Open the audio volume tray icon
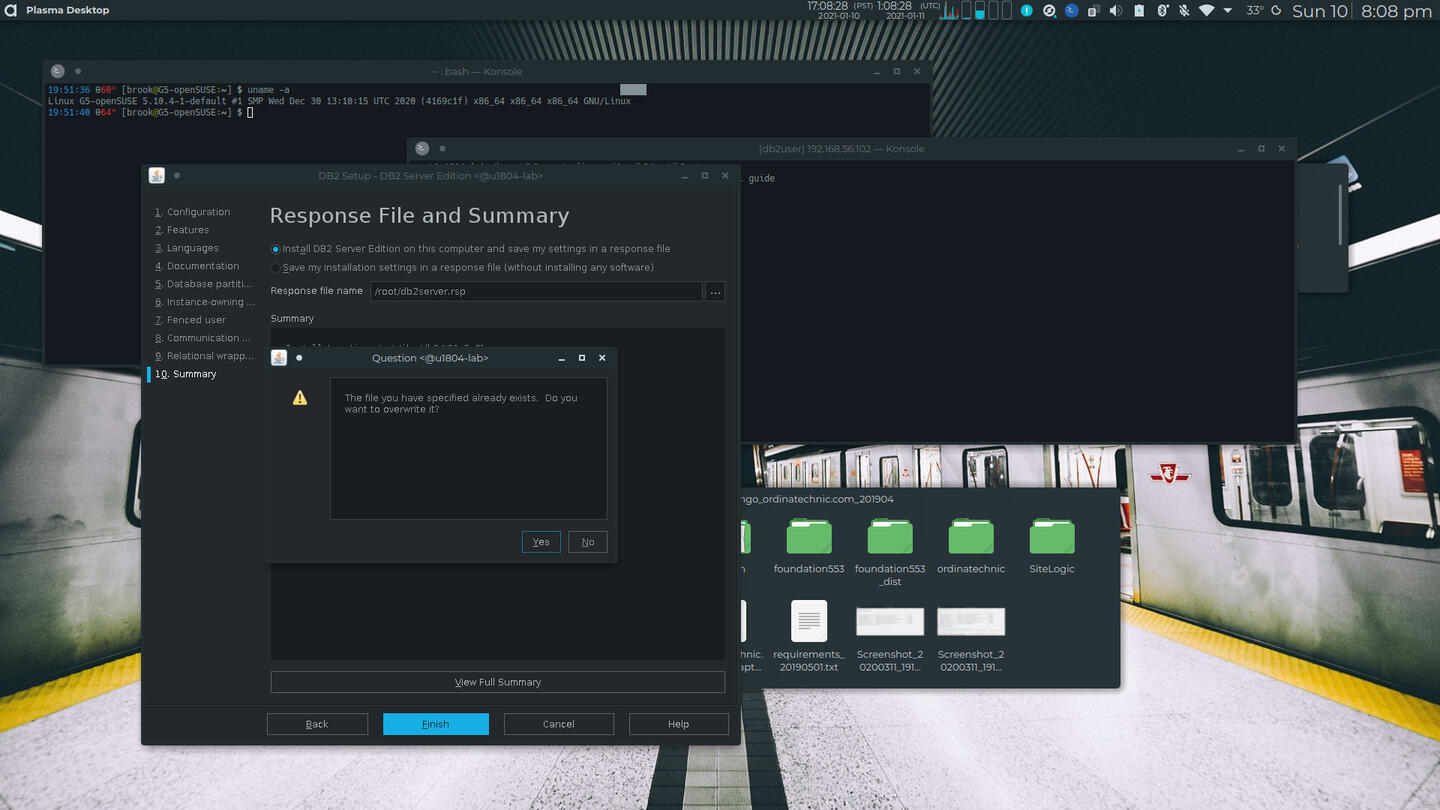 tap(1116, 10)
